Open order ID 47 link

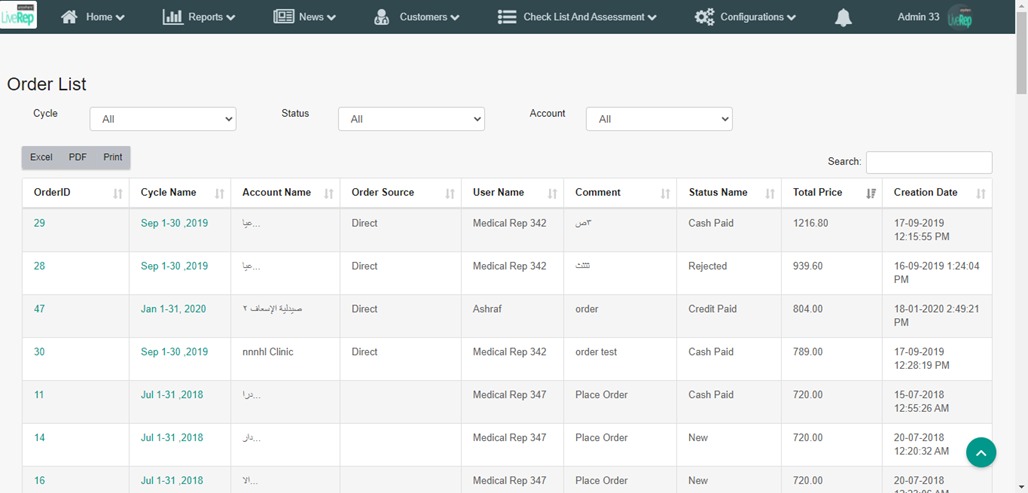[x=39, y=309]
